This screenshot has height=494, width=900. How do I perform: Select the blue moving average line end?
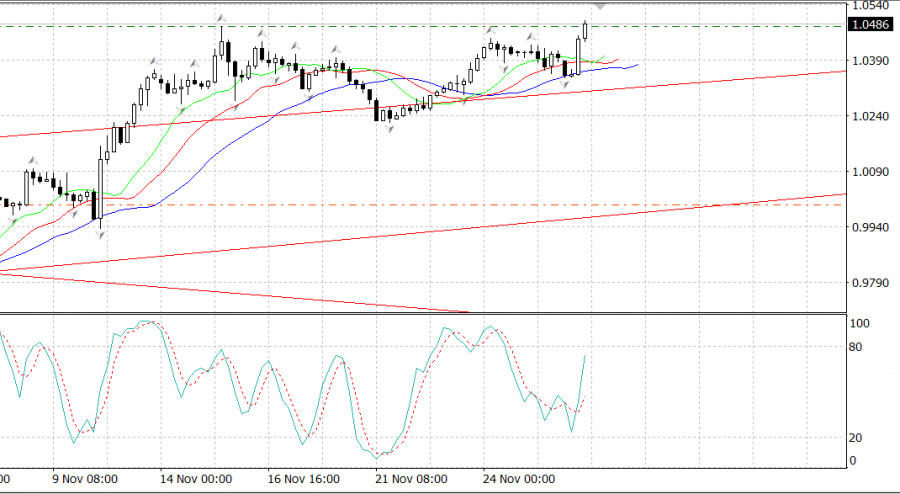coord(636,65)
